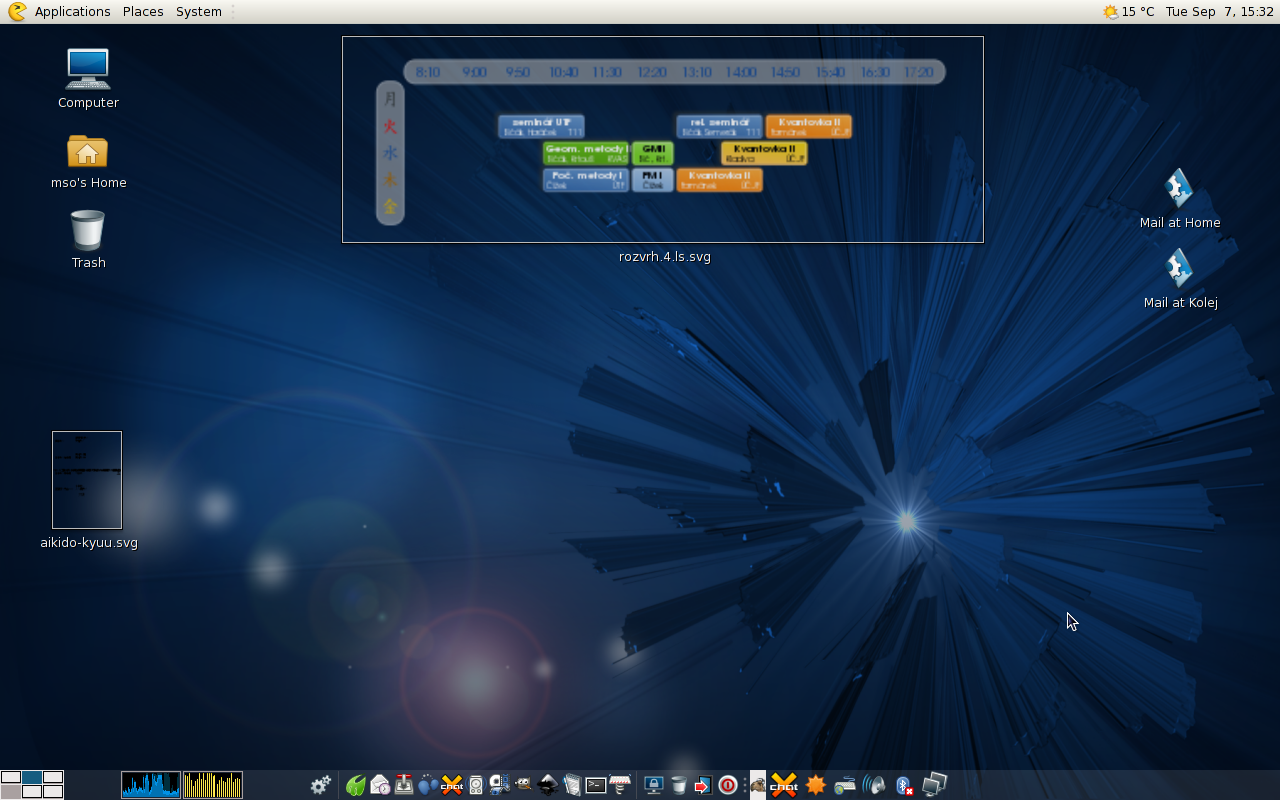Launch the blue footprints application
Viewport: 1280px width, 800px height.
(x=428, y=785)
